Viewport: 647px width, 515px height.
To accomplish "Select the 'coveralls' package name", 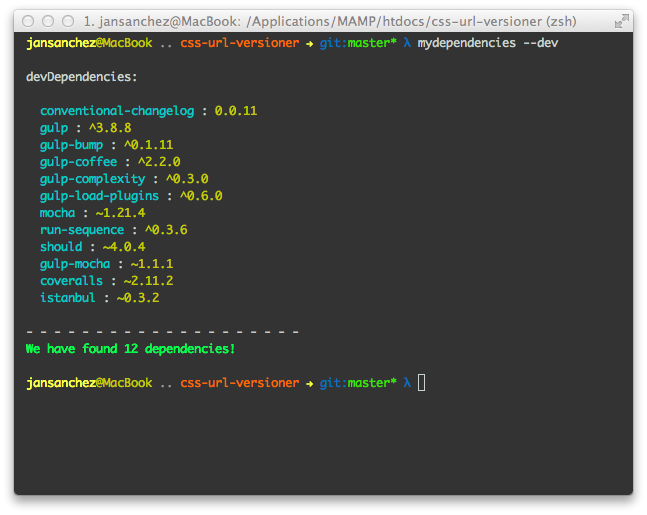I will point(71,281).
